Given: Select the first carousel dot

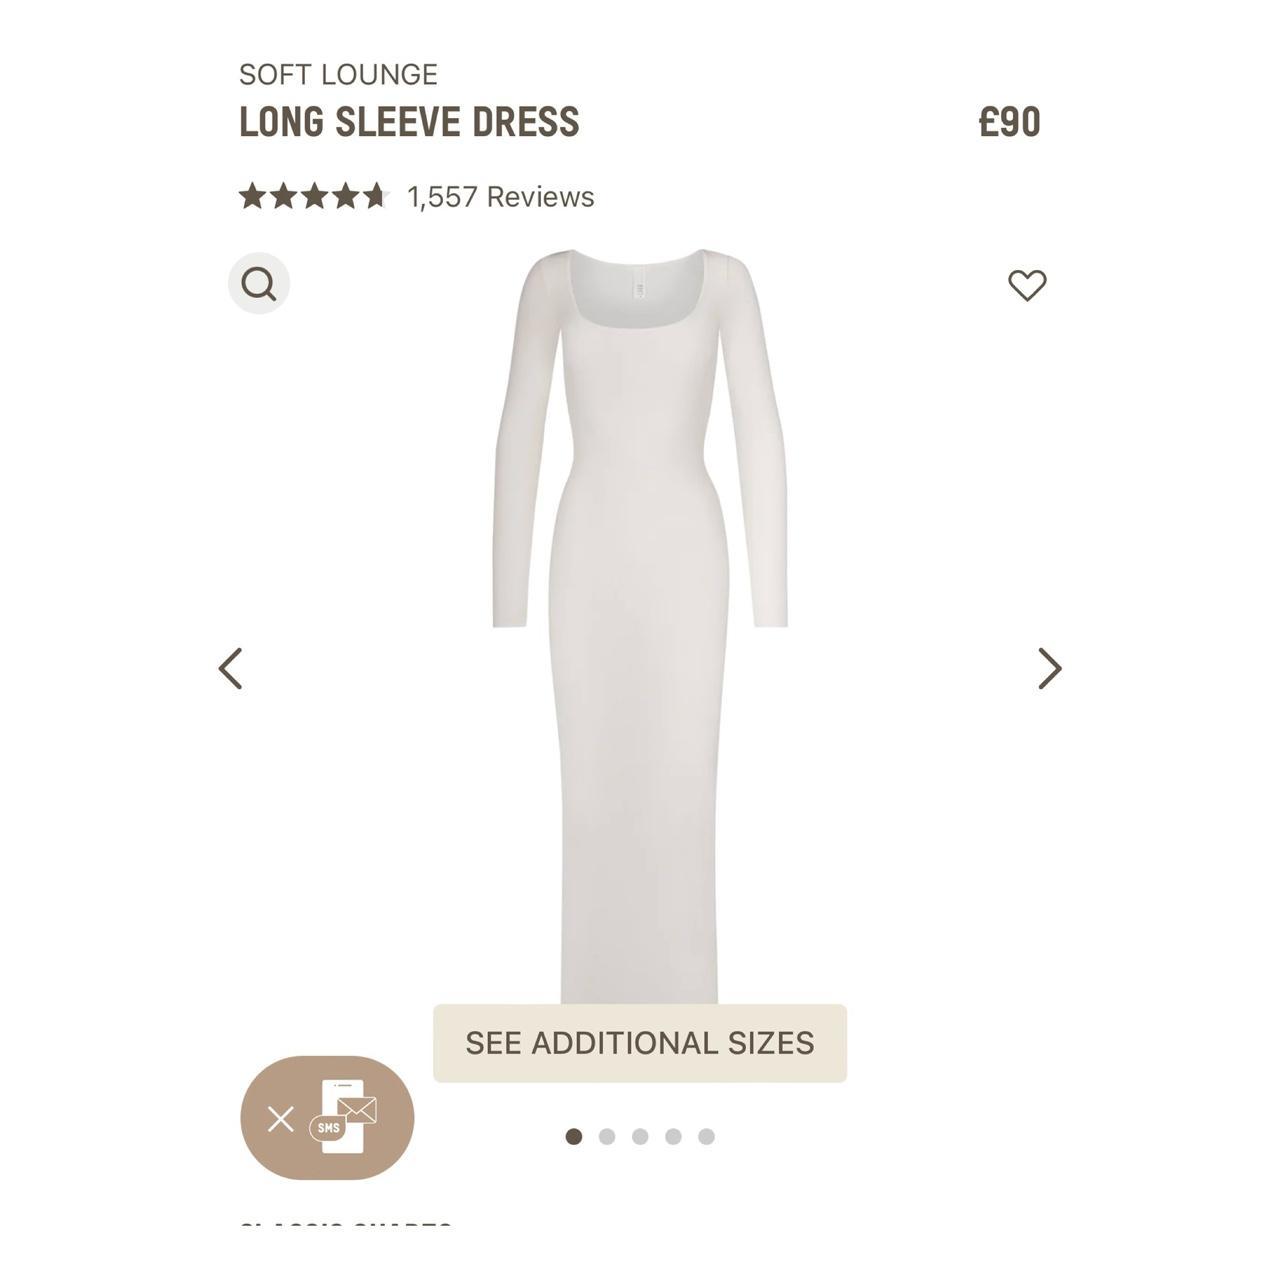Looking at the screenshot, I should click(573, 1135).
